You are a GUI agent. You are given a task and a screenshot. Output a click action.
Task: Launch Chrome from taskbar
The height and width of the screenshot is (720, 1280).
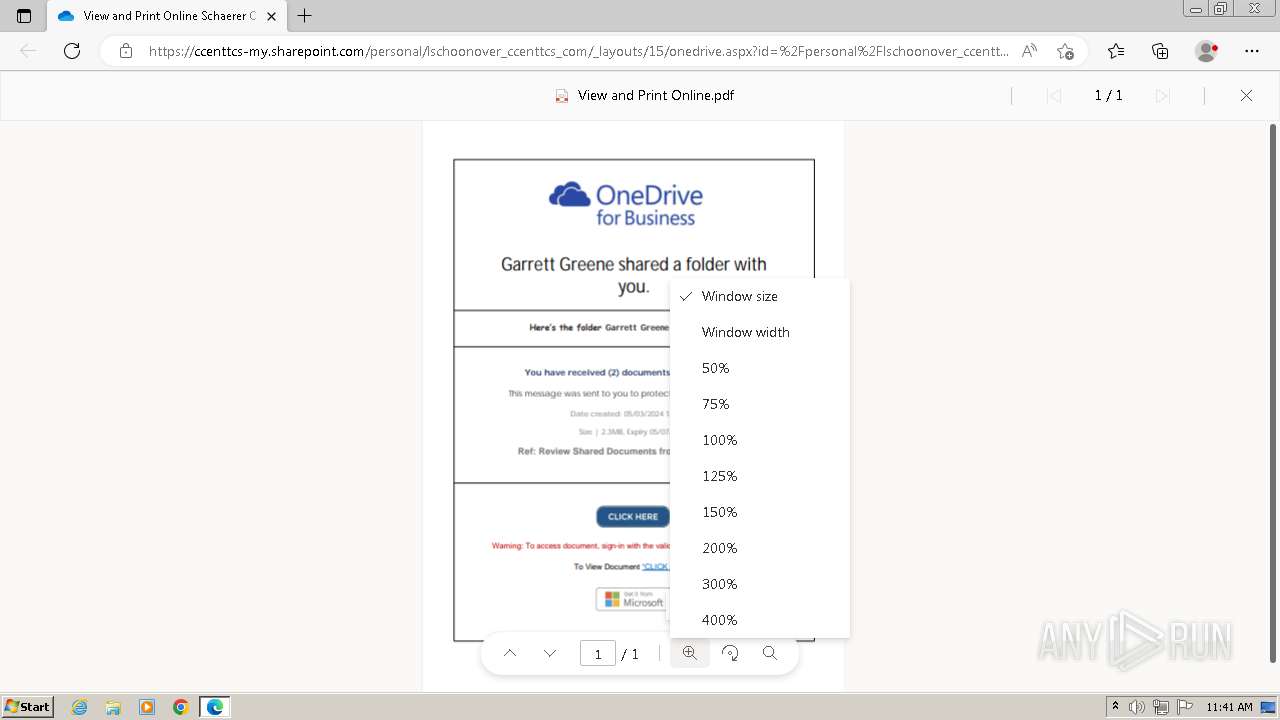(181, 707)
